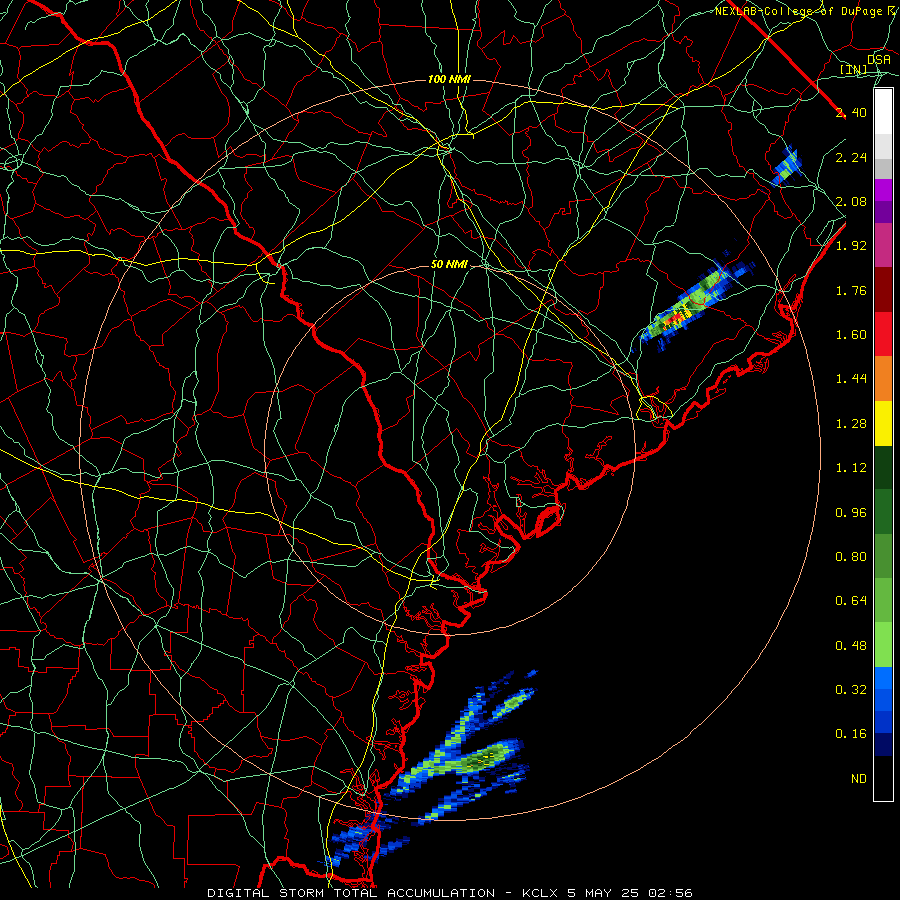The height and width of the screenshot is (900, 900).
Task: Select the darkest green swatch near 1.12
Action: pos(883,468)
